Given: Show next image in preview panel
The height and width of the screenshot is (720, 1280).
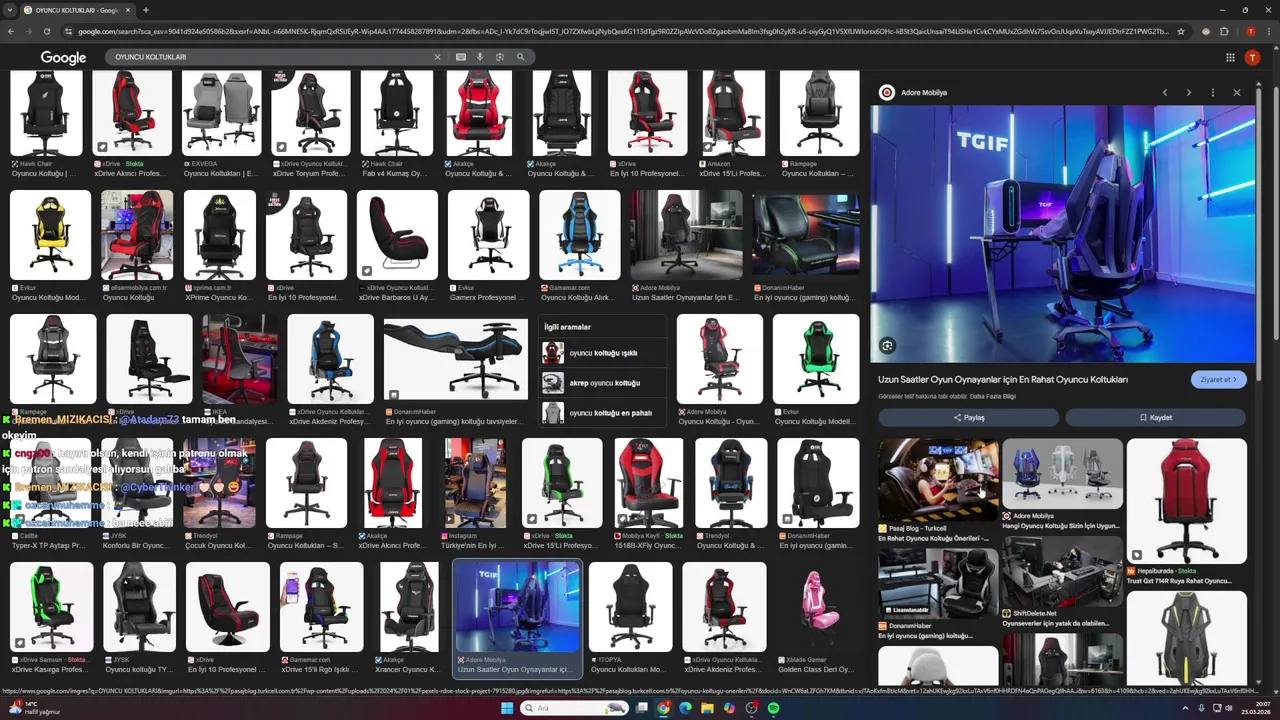Looking at the screenshot, I should click(1188, 92).
